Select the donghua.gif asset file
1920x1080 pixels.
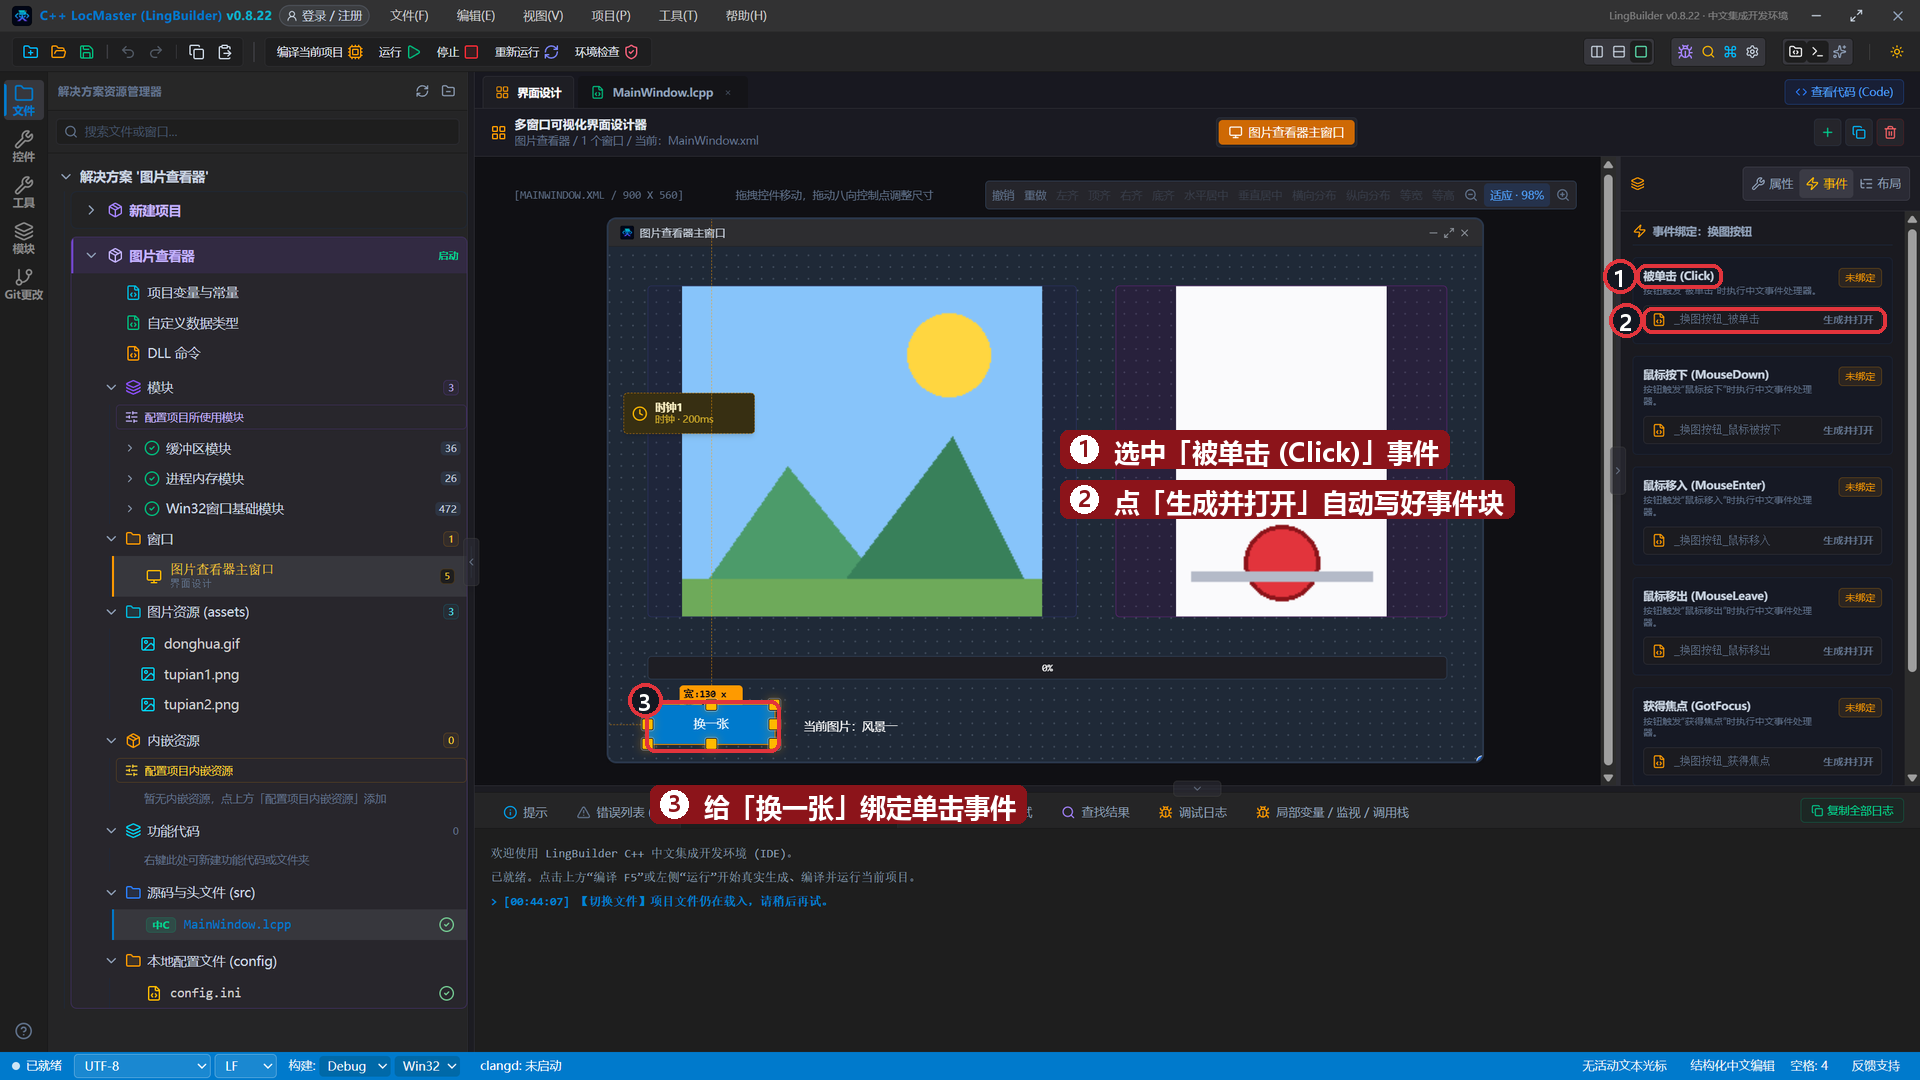coord(201,644)
